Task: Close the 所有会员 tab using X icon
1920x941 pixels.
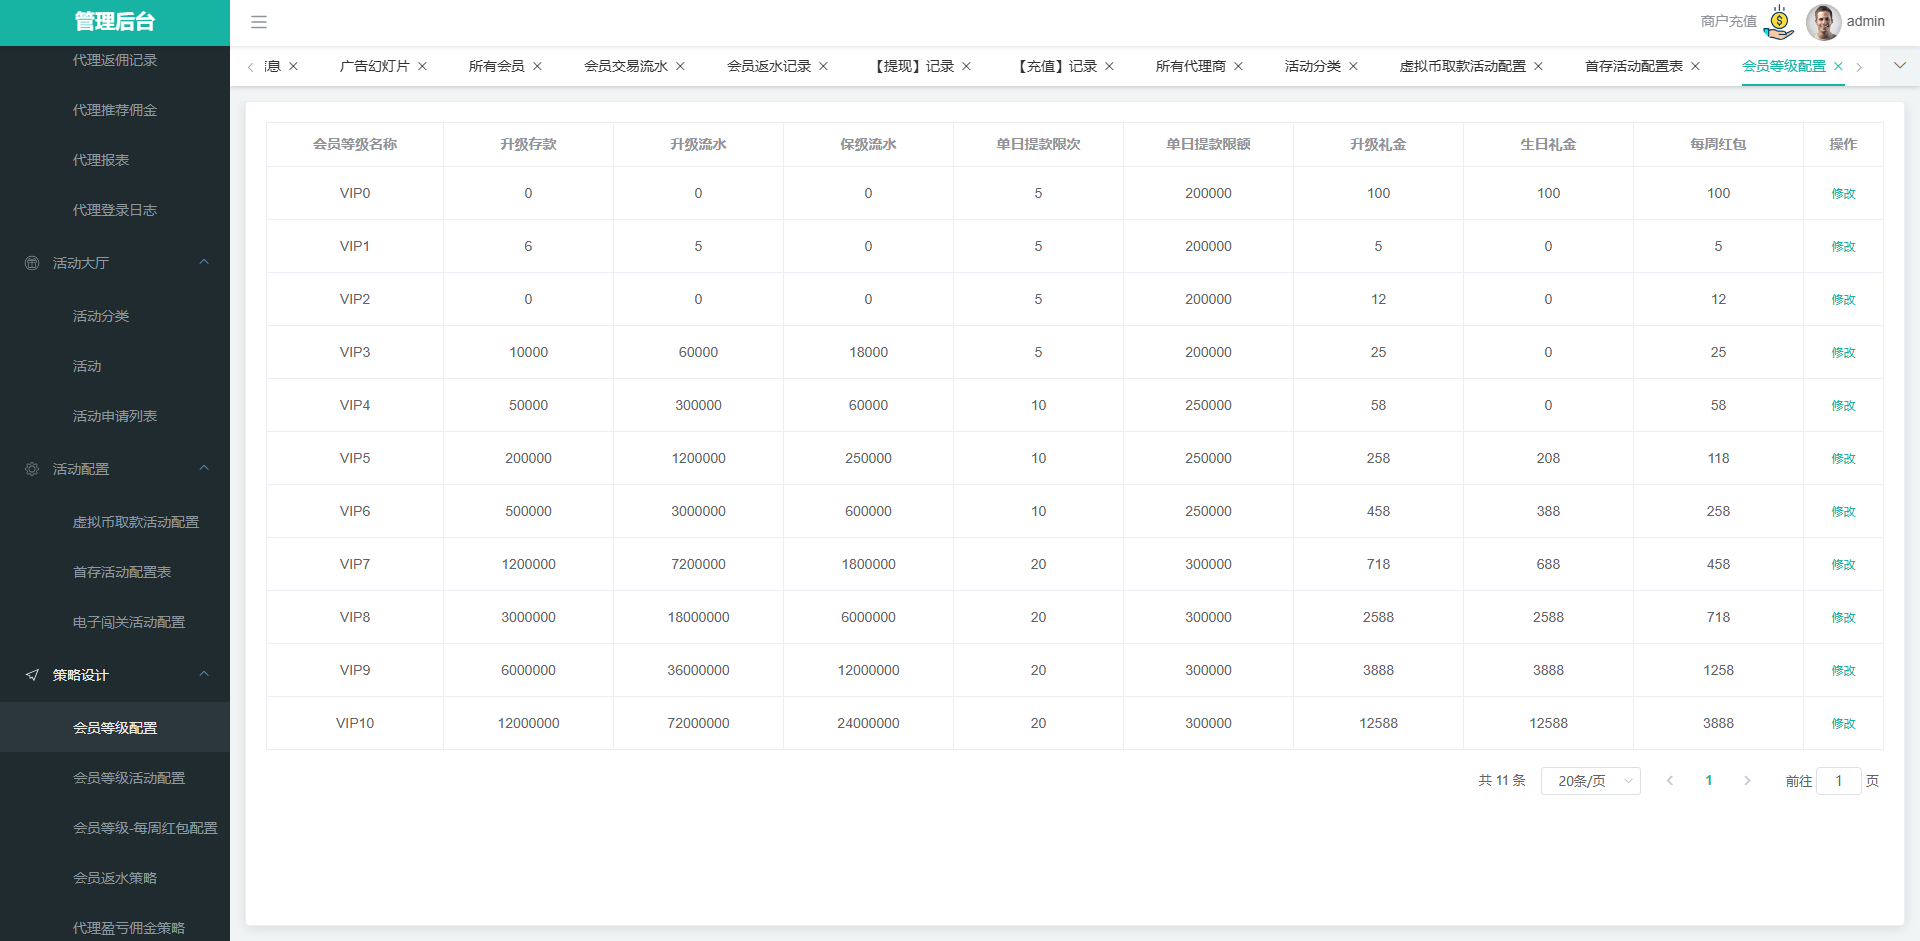Action: [537, 66]
